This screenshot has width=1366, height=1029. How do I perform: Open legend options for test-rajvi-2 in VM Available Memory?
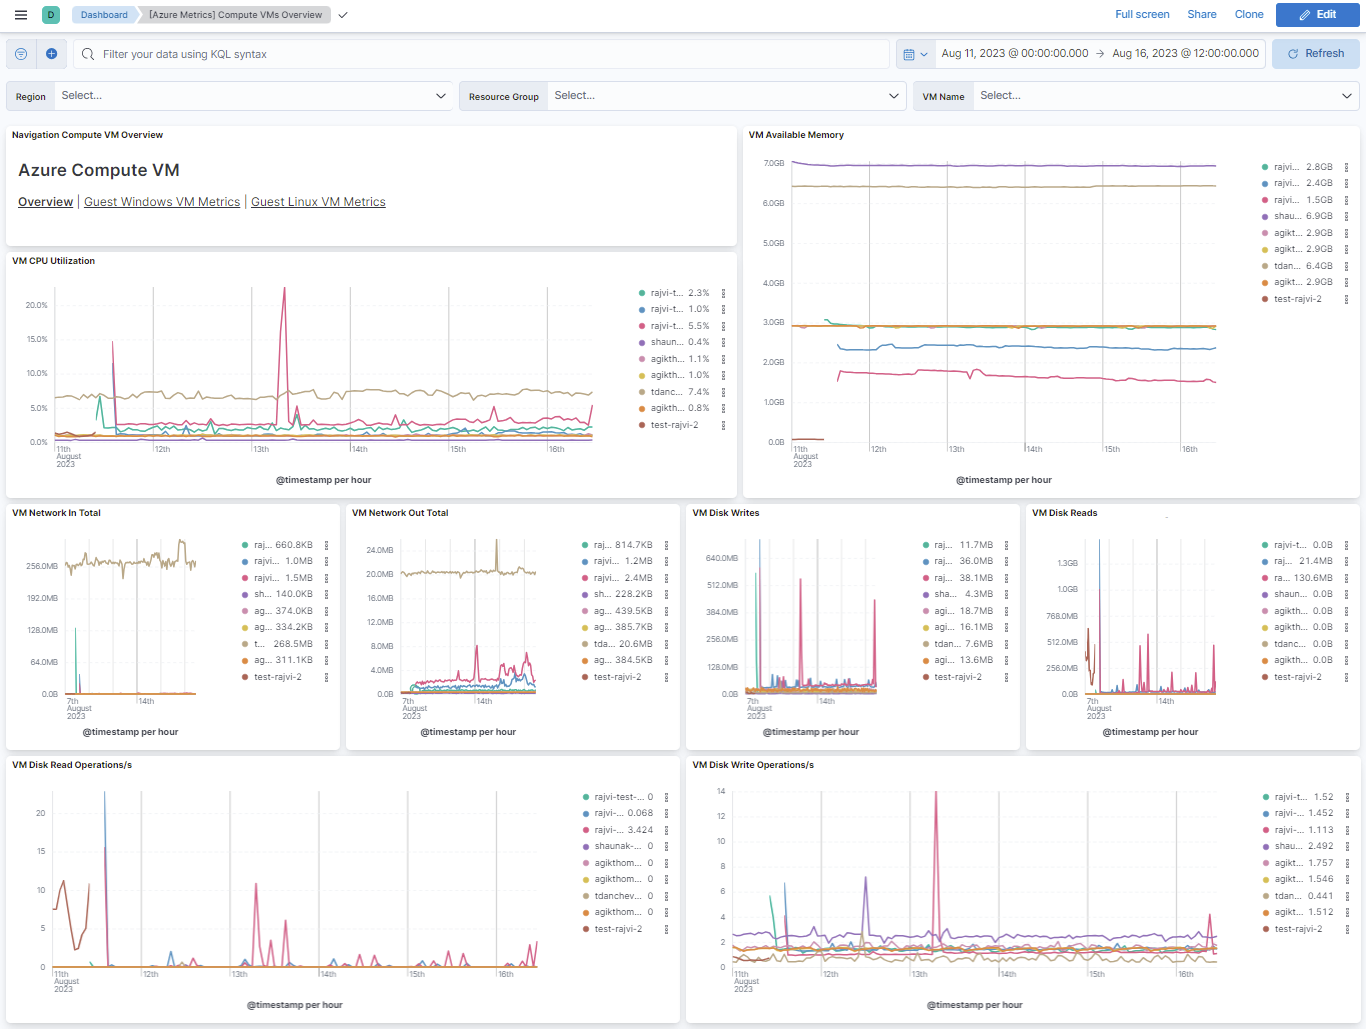pyautogui.click(x=1346, y=299)
